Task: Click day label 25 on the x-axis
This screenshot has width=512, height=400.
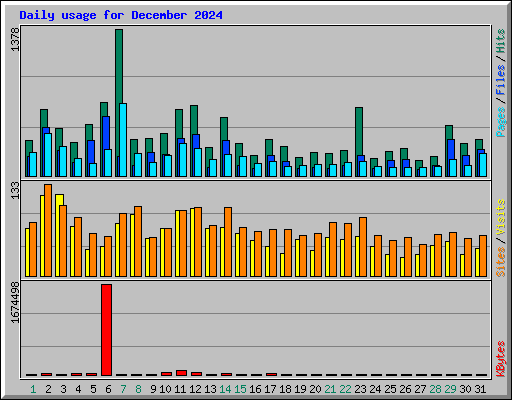Action: pos(390,389)
